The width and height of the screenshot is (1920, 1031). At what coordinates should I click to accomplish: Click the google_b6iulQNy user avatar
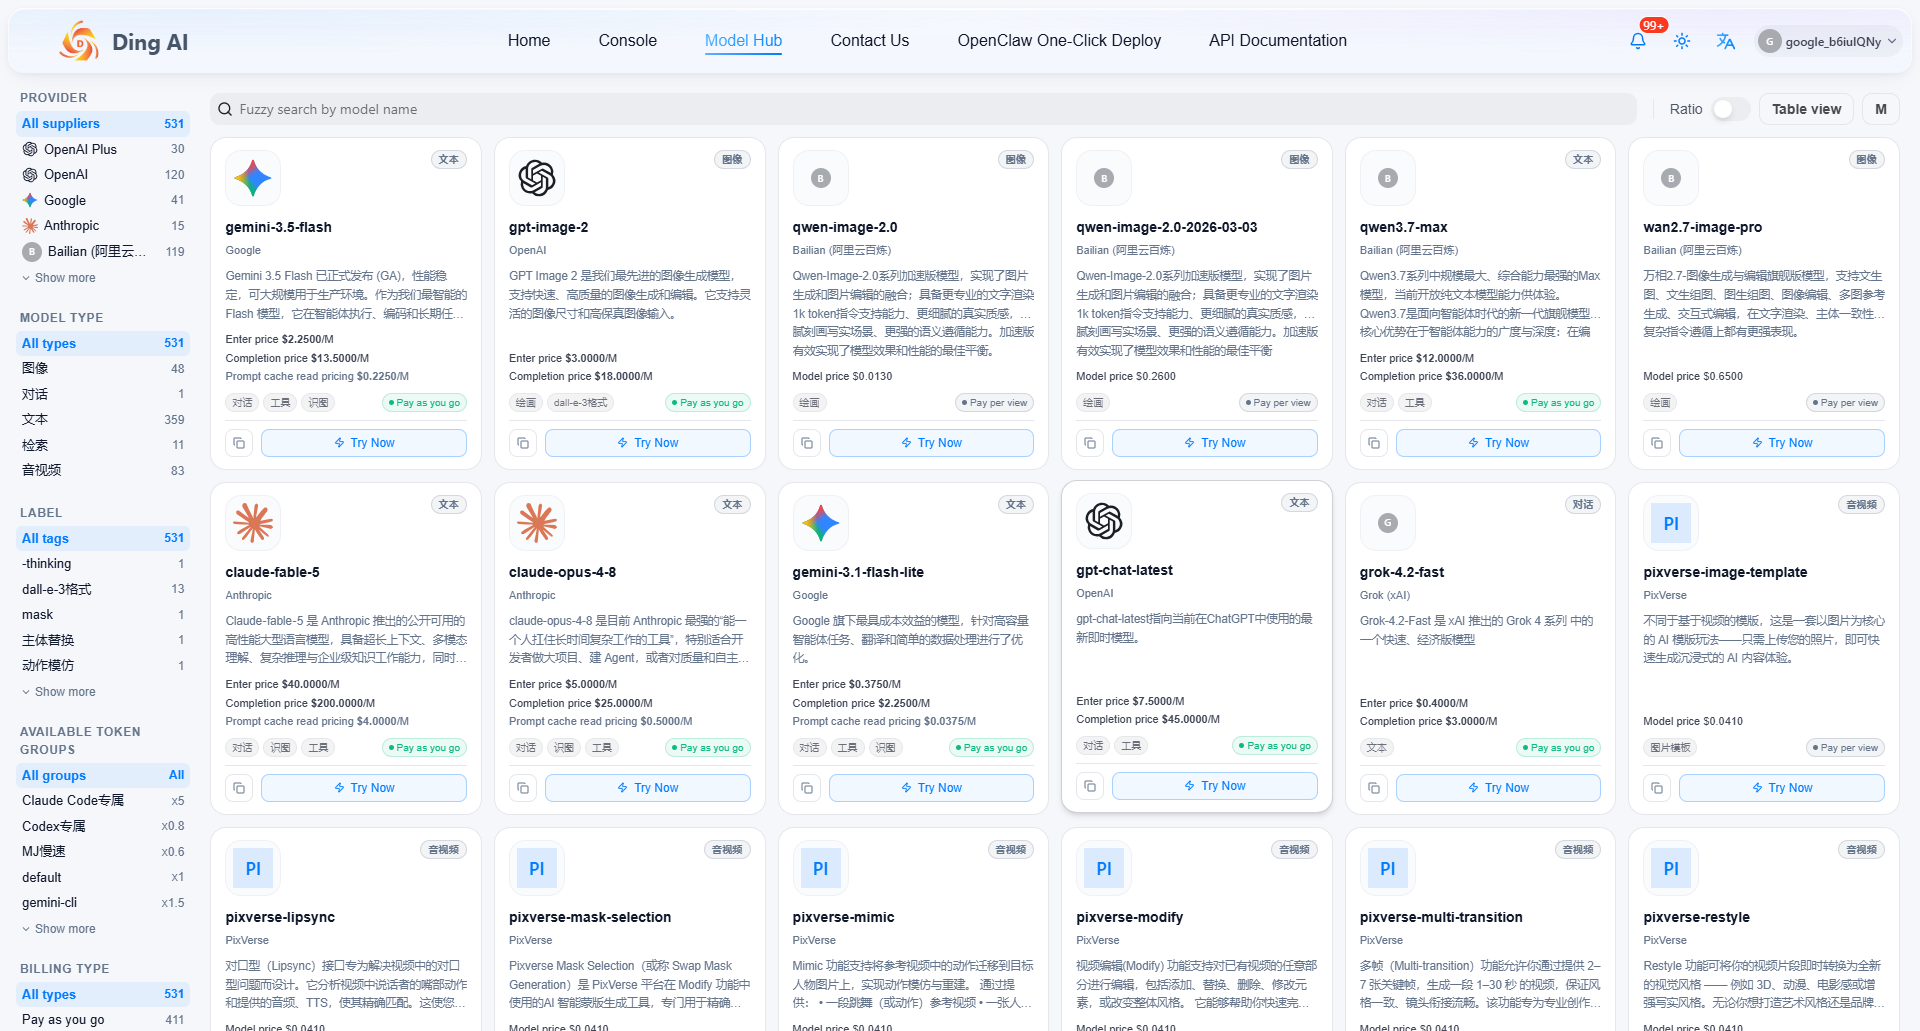pyautogui.click(x=1770, y=41)
